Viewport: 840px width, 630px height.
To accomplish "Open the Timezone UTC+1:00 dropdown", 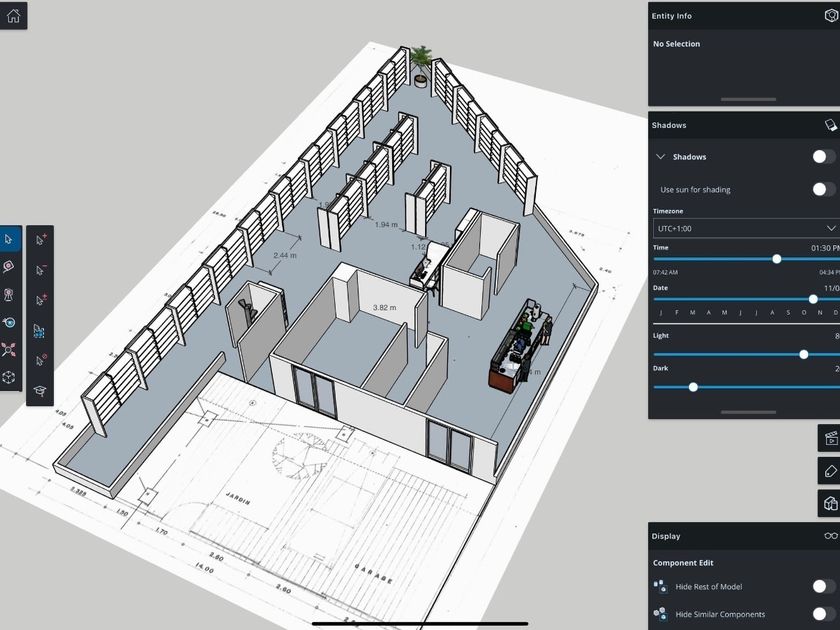I will coord(745,229).
